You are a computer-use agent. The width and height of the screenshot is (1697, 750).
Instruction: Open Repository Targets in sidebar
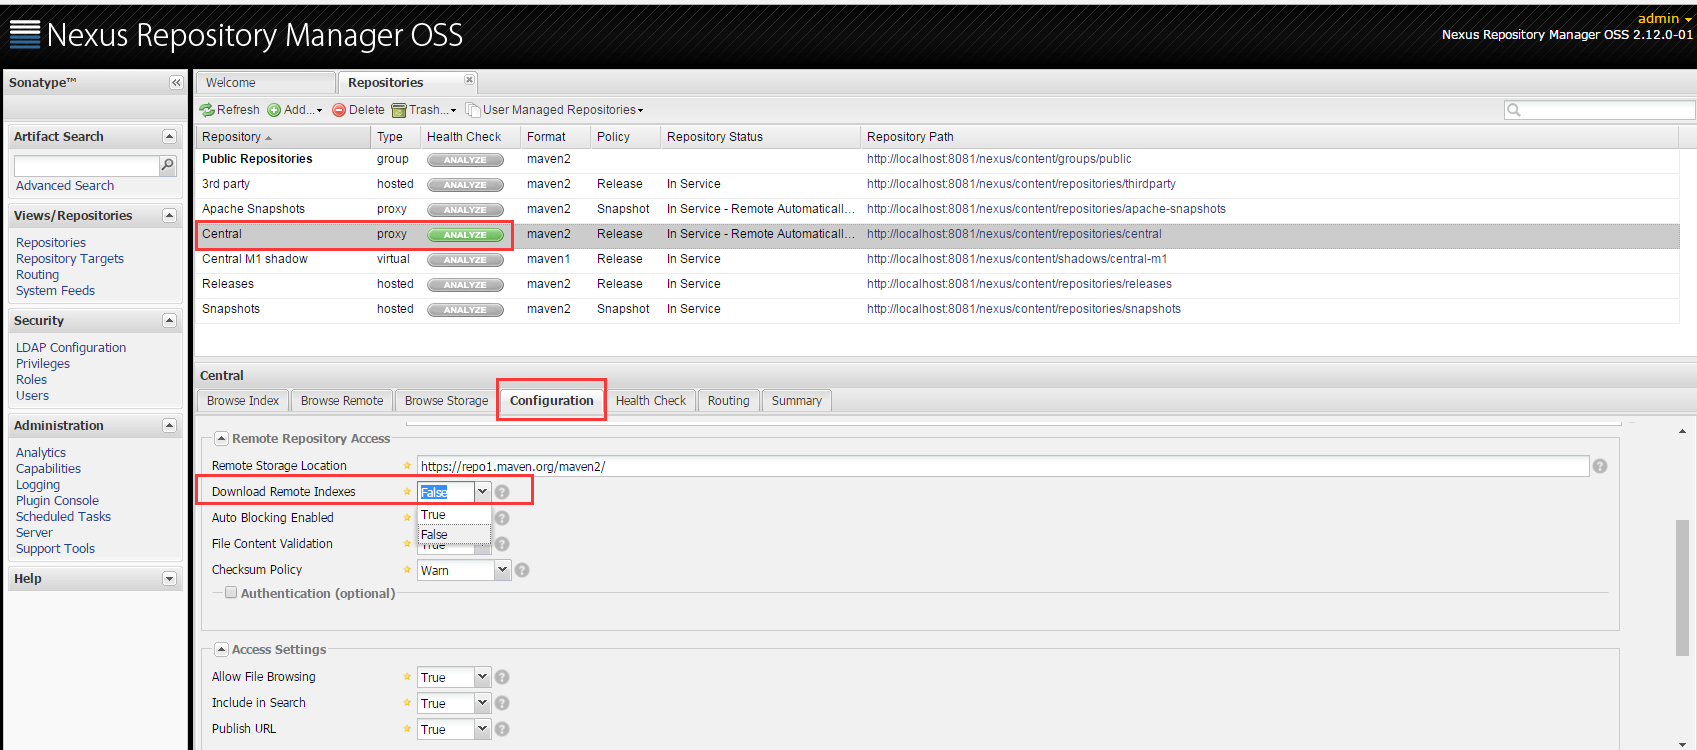pos(70,259)
